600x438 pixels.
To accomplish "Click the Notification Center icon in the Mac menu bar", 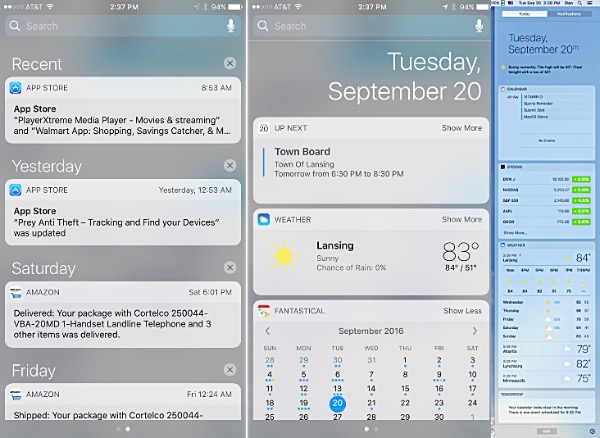I will [591, 3].
